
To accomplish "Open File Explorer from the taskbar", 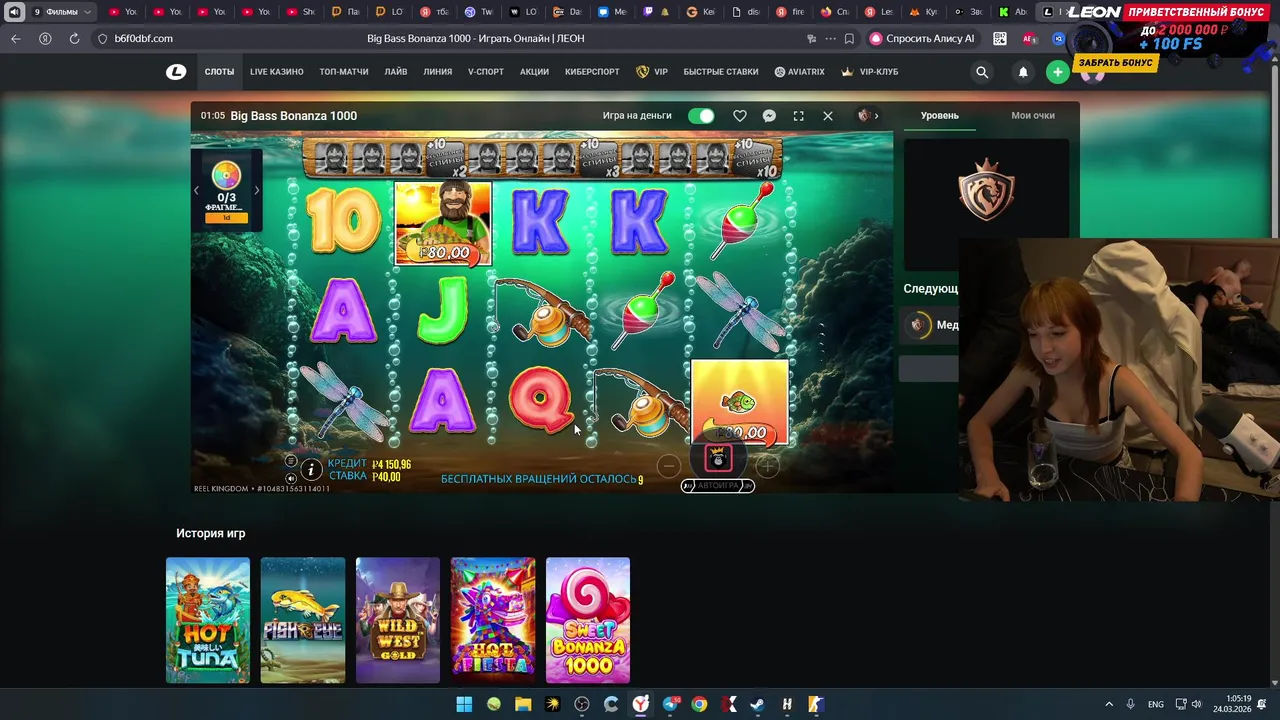I will pyautogui.click(x=523, y=704).
